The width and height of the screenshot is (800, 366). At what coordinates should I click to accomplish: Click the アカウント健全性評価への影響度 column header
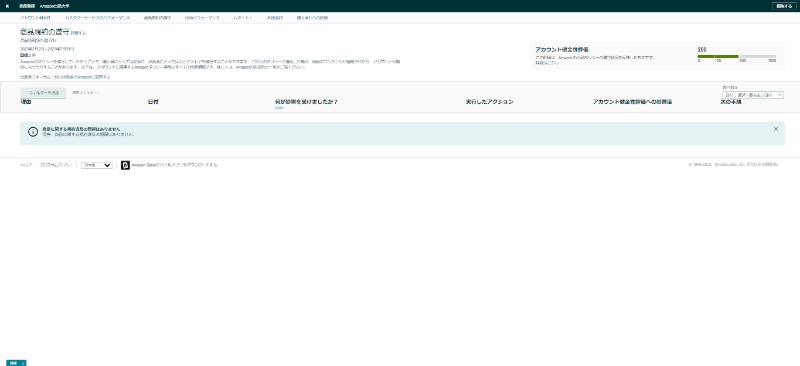tap(632, 102)
